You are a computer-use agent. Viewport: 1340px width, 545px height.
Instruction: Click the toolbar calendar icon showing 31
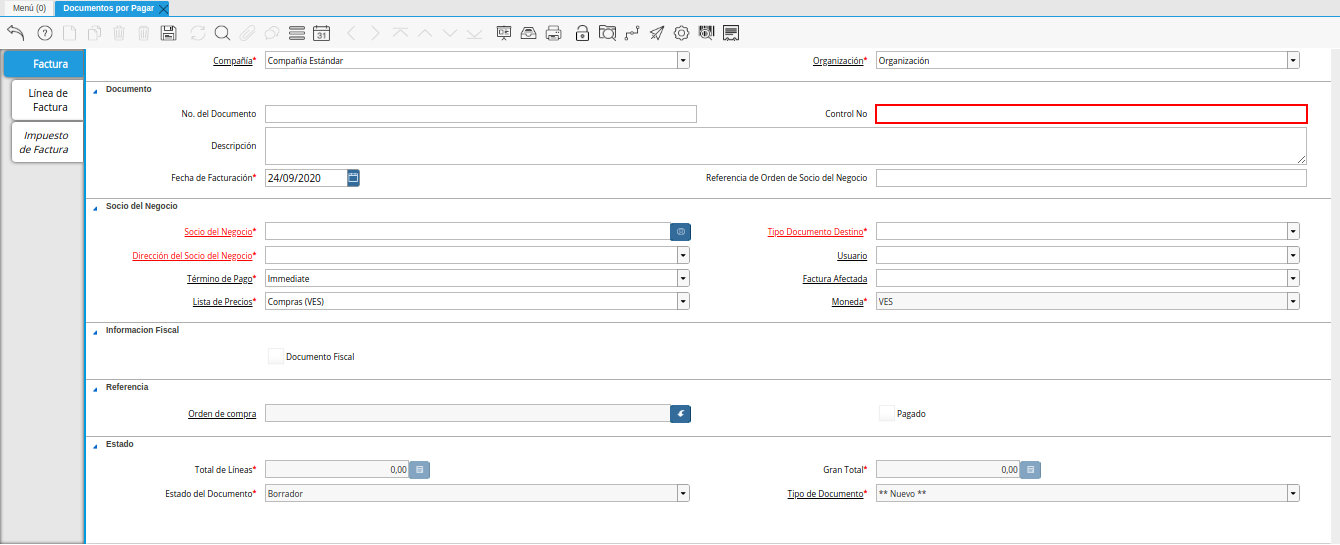point(321,33)
